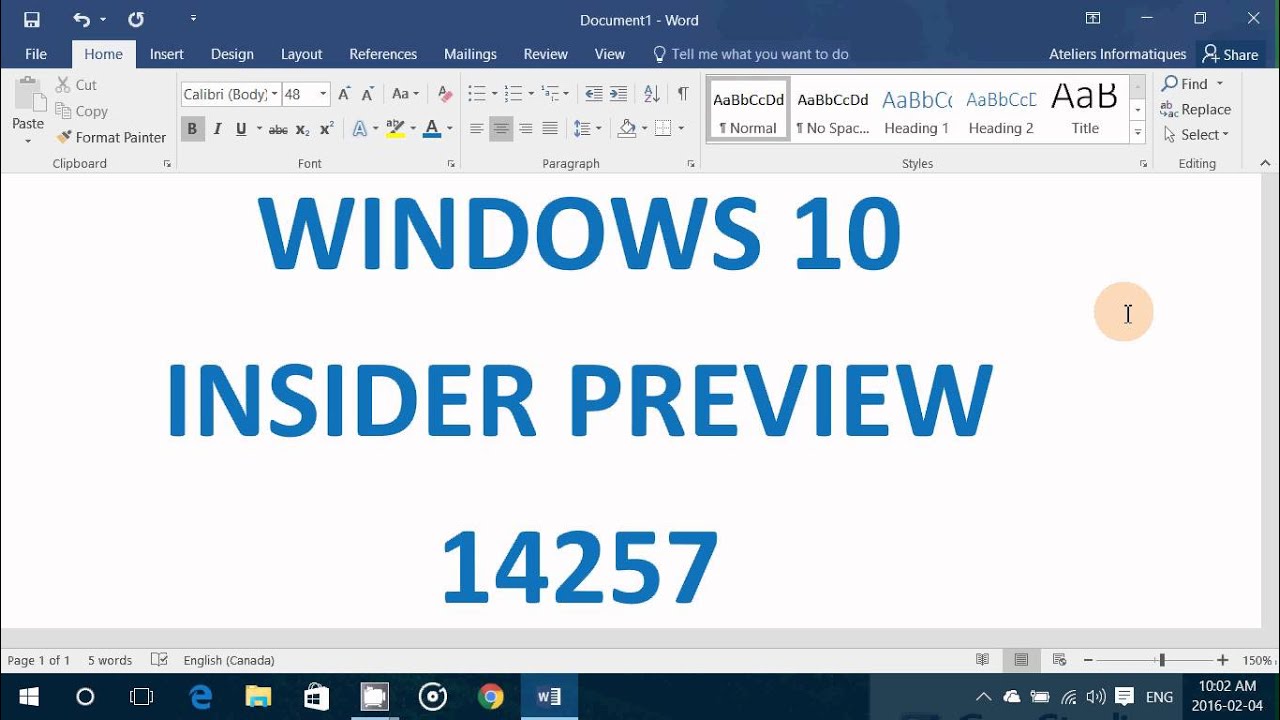Toggle Show/Hide paragraph marks
The width and height of the screenshot is (1280, 720).
point(683,94)
